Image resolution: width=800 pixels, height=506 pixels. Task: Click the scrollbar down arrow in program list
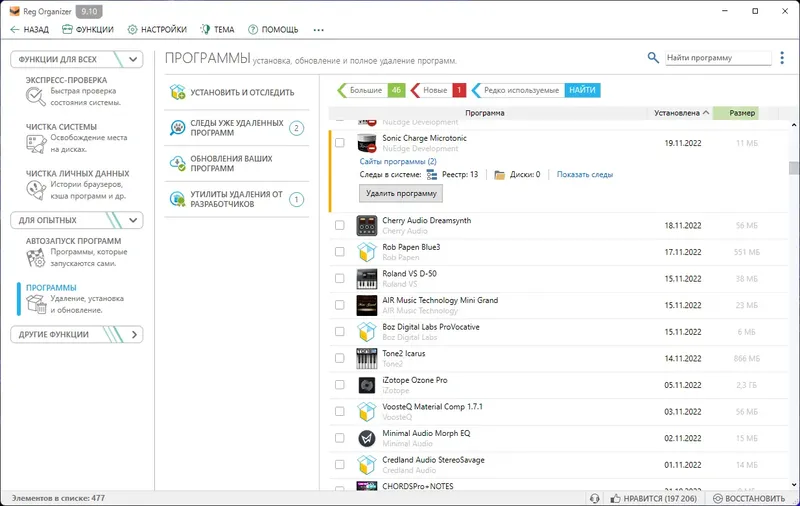(793, 485)
